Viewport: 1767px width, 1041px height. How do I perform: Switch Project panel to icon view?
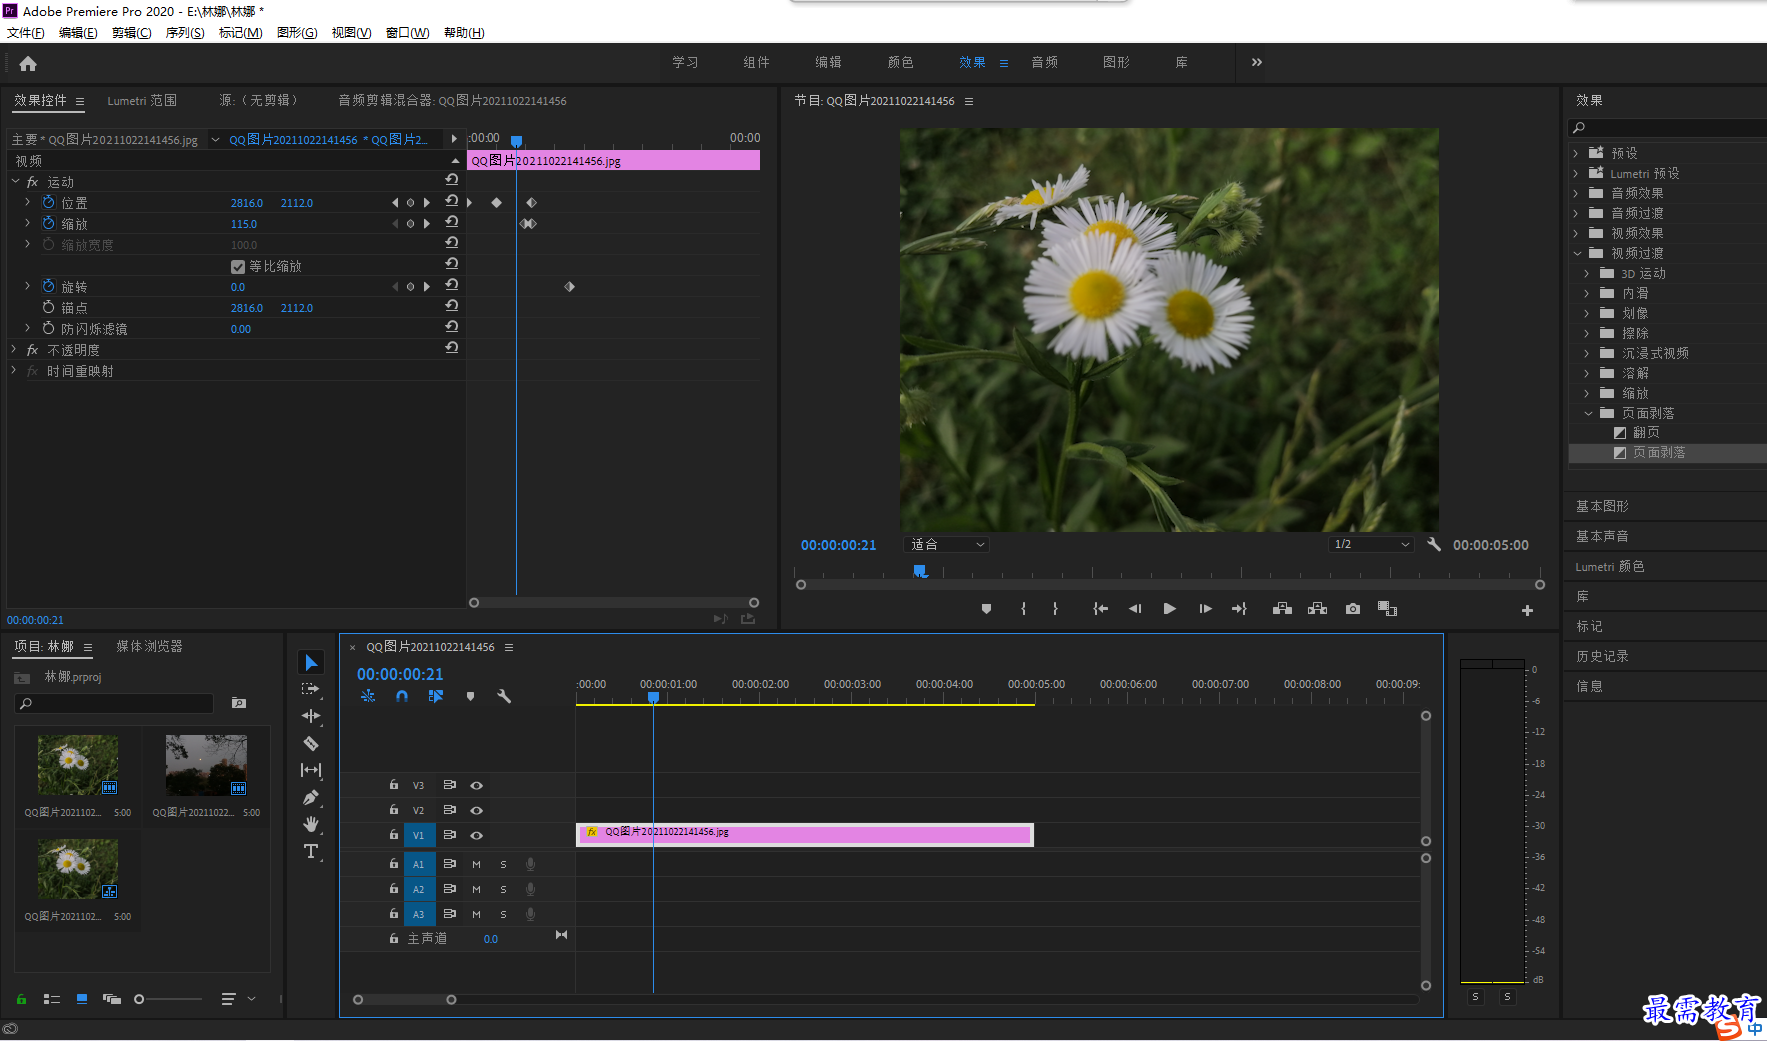(x=82, y=999)
